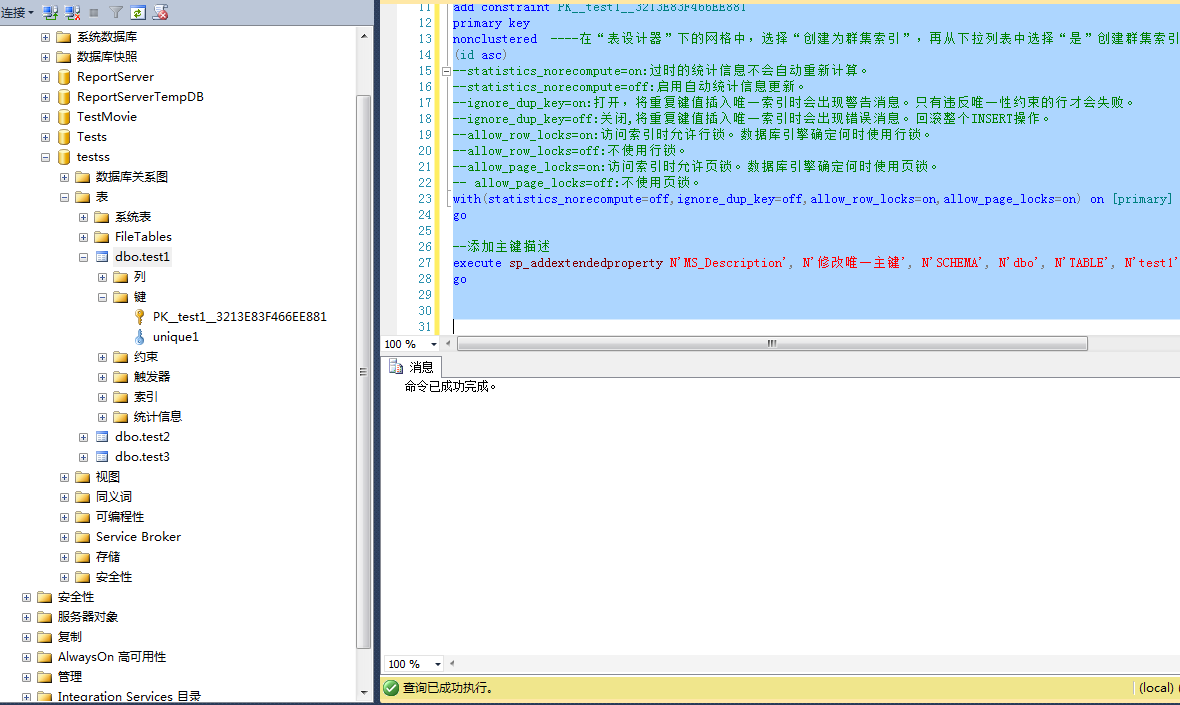Click the dbo.test3 table icon
The width and height of the screenshot is (1180, 705).
click(102, 457)
